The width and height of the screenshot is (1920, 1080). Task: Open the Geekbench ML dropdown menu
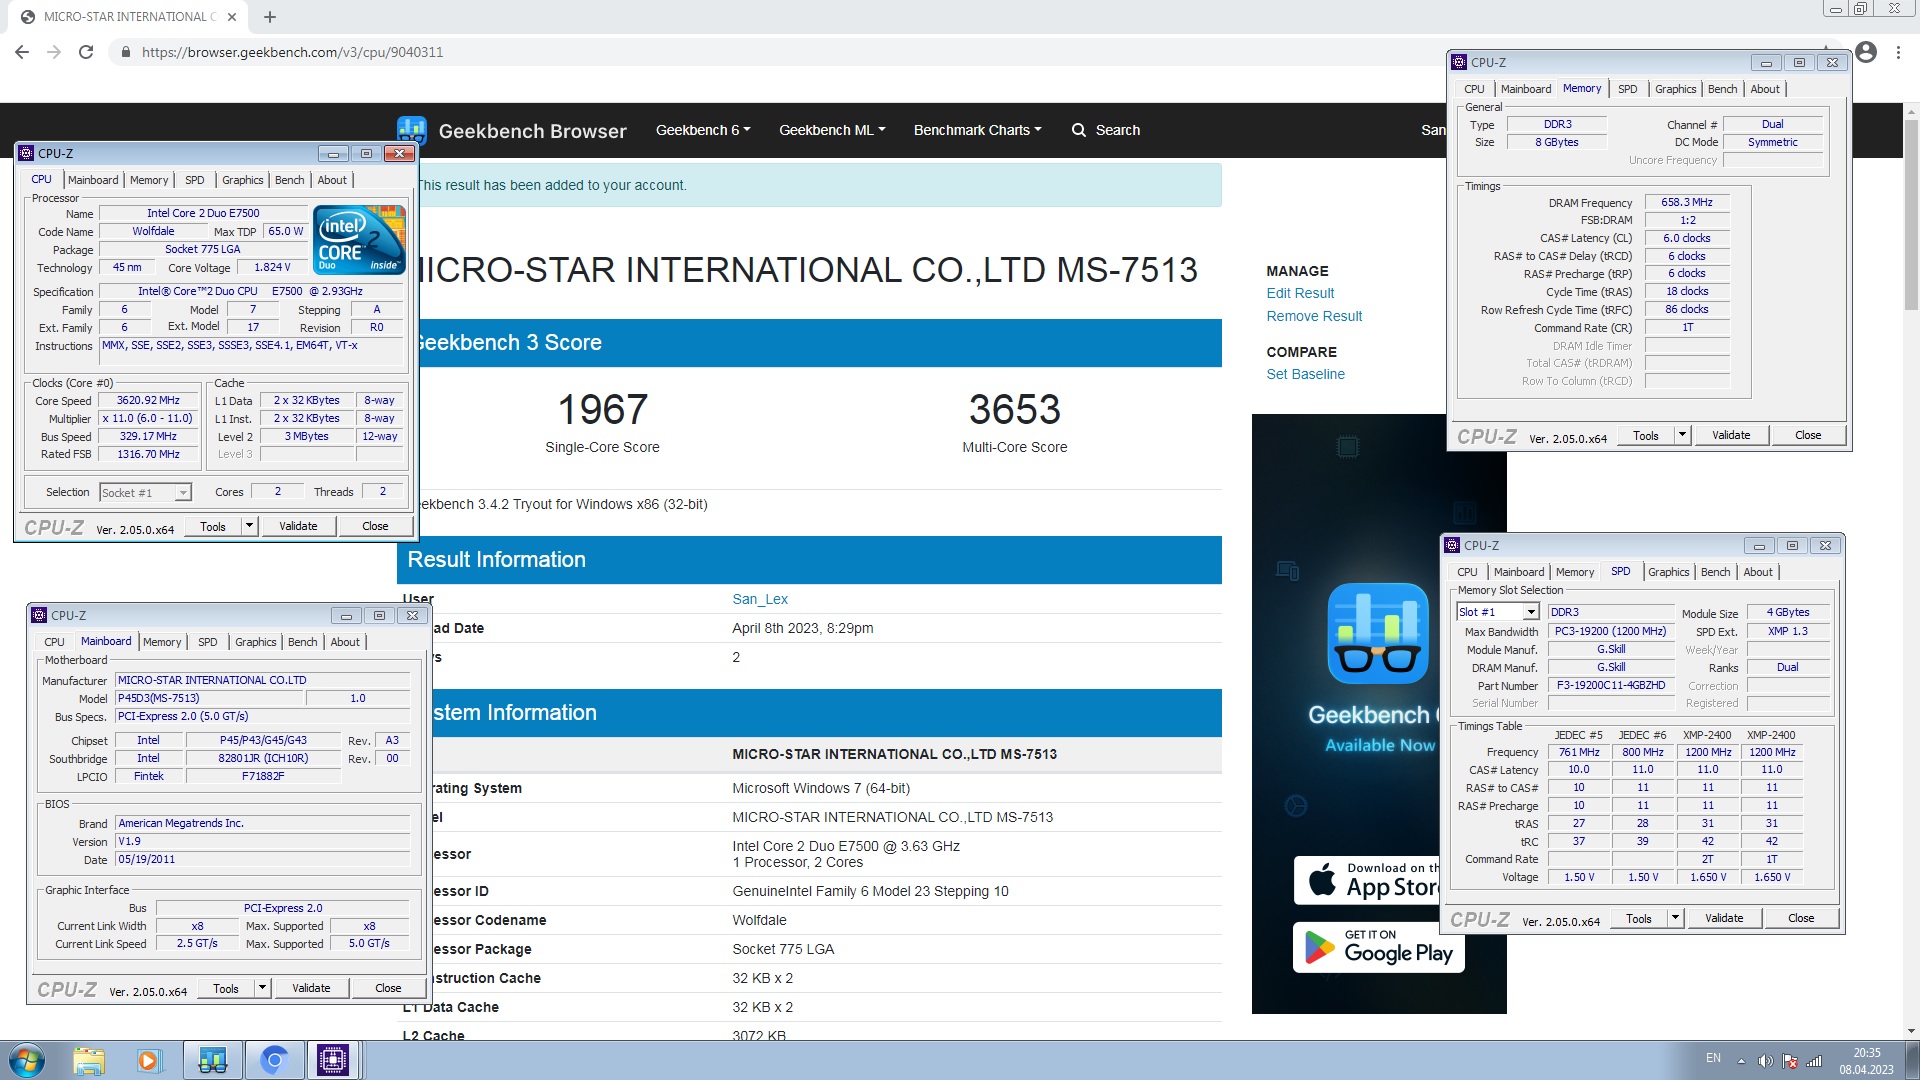click(832, 130)
